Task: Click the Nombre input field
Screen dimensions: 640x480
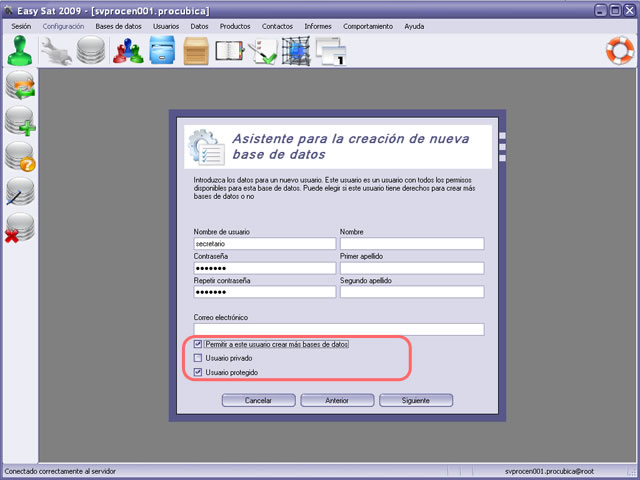Action: tap(412, 244)
